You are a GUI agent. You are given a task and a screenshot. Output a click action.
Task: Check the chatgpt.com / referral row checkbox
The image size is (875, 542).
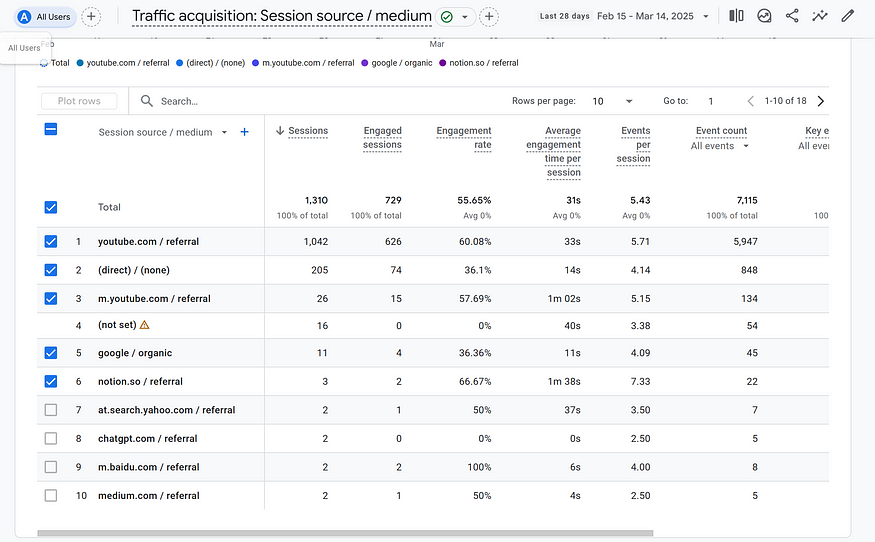coord(51,438)
